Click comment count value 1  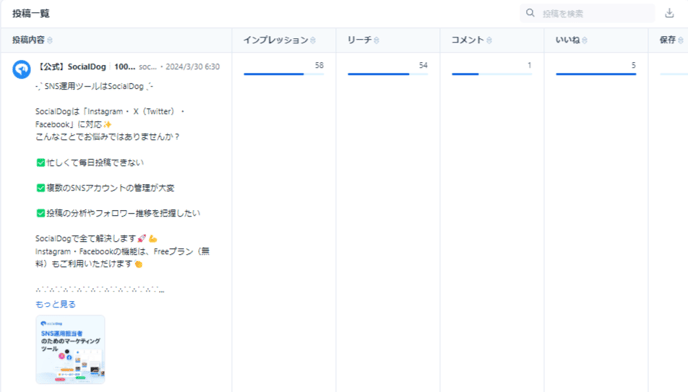[530, 65]
